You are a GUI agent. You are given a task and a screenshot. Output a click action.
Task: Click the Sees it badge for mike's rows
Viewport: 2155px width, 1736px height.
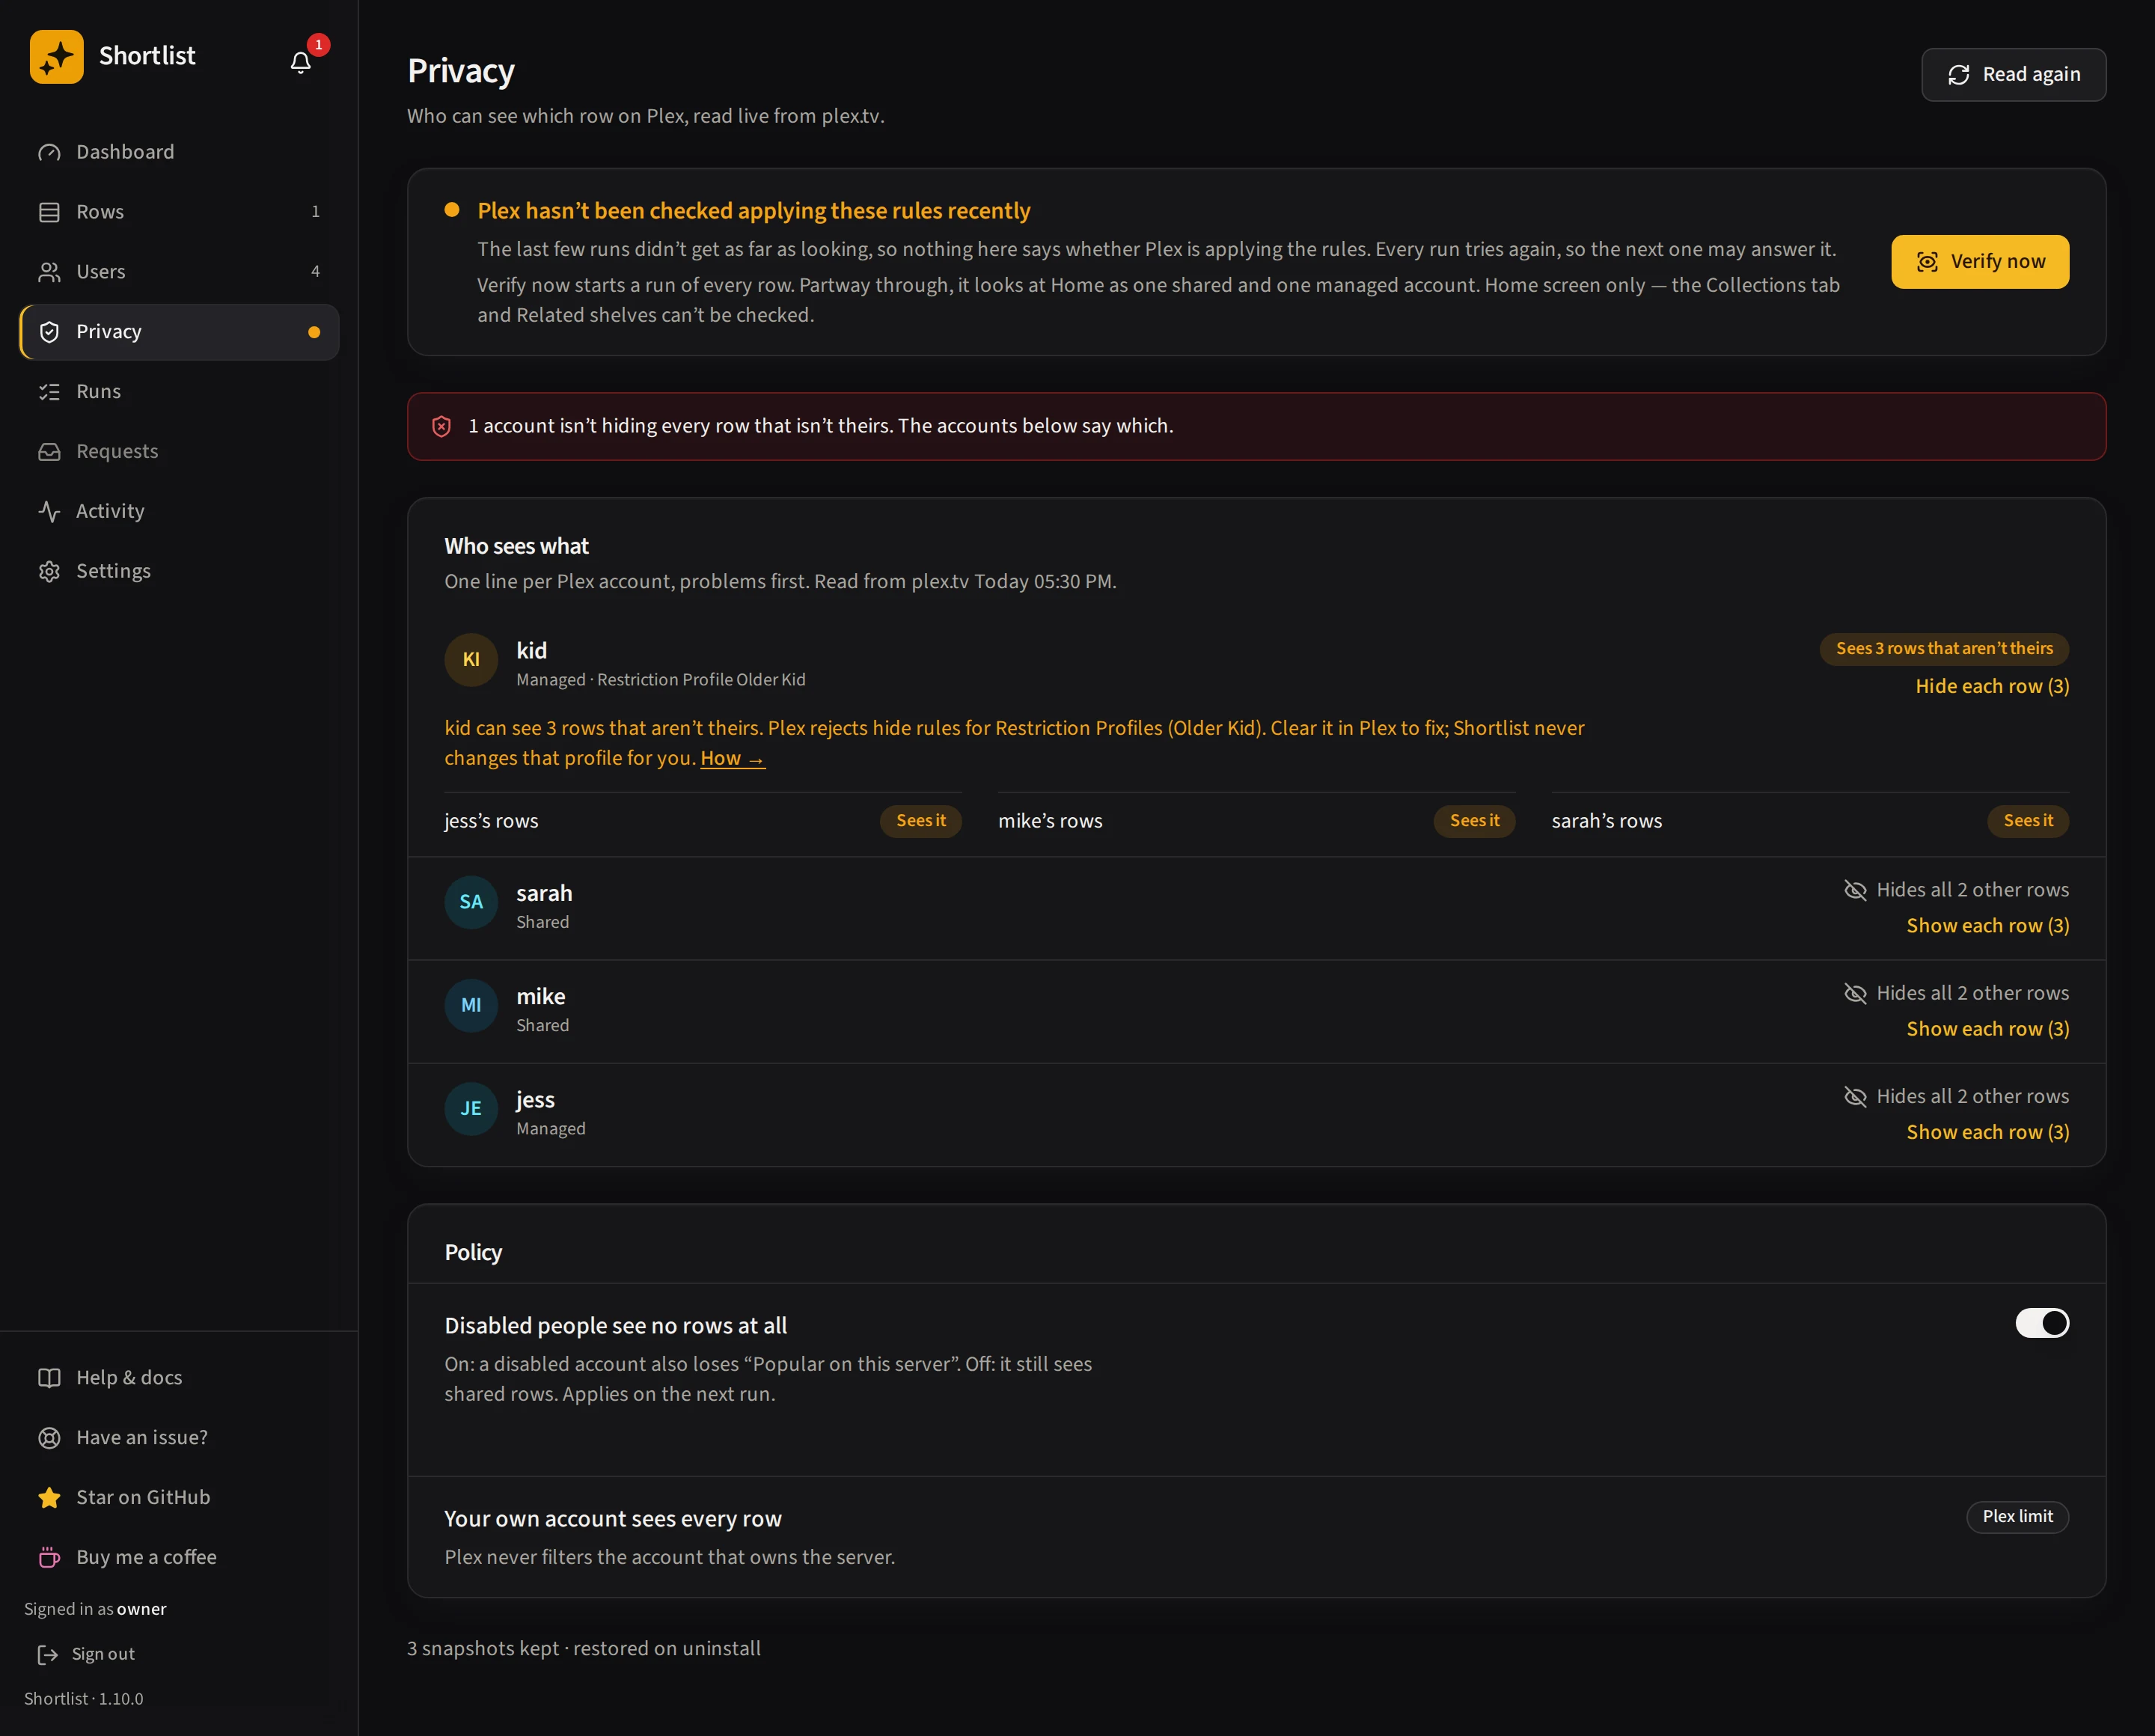coord(1474,821)
